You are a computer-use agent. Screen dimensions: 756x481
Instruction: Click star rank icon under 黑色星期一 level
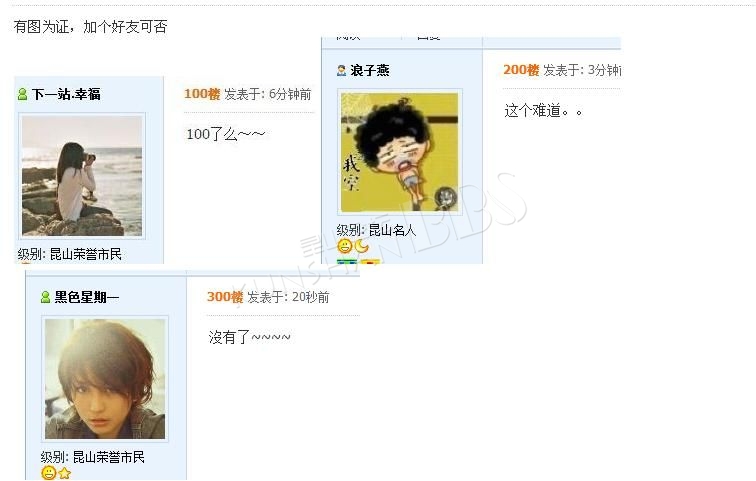65,473
